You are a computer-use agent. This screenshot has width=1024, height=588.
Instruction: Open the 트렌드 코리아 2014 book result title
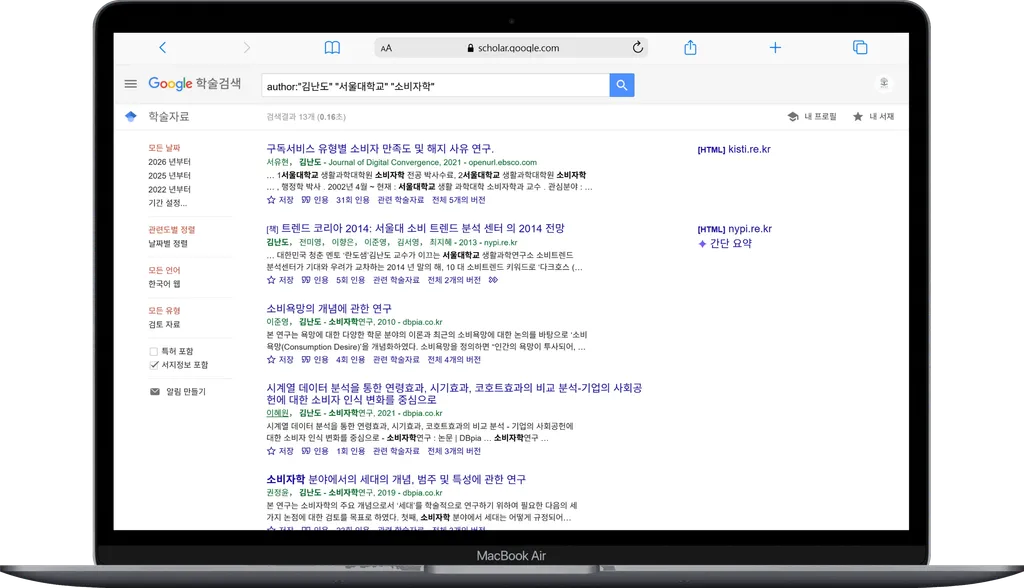(x=423, y=229)
